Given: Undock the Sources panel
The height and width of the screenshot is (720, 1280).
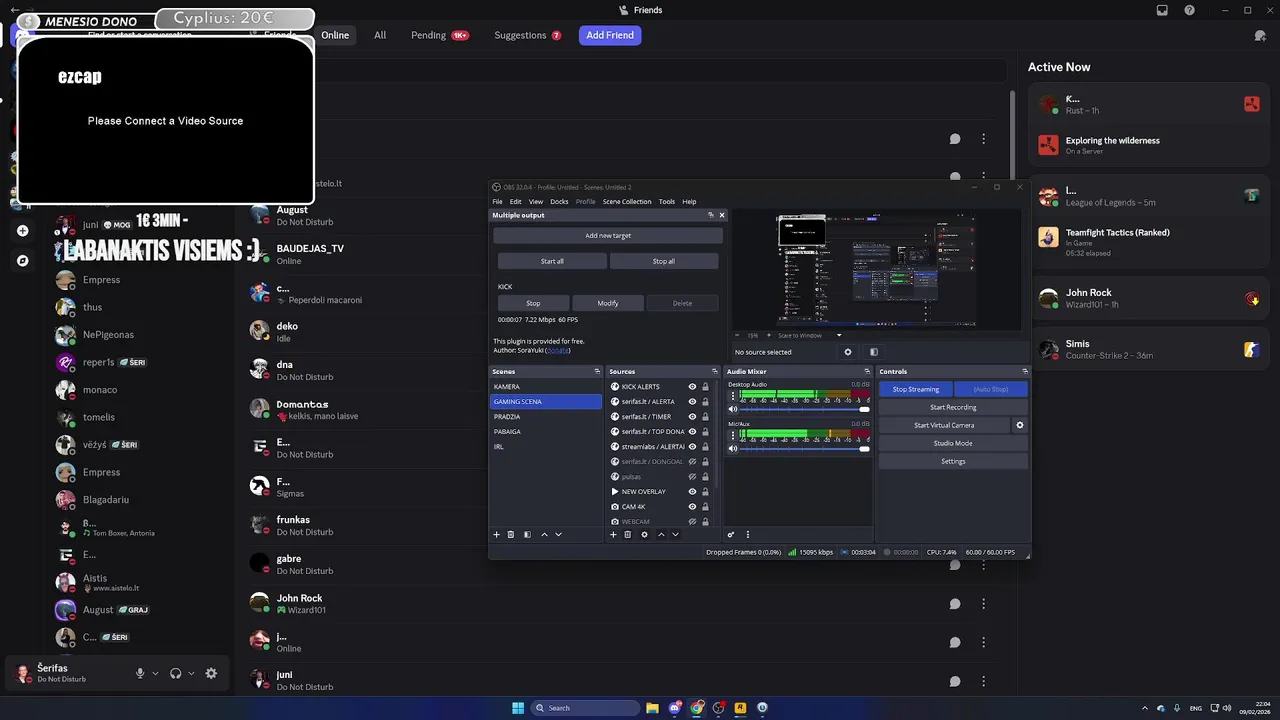Looking at the screenshot, I should pos(713,372).
